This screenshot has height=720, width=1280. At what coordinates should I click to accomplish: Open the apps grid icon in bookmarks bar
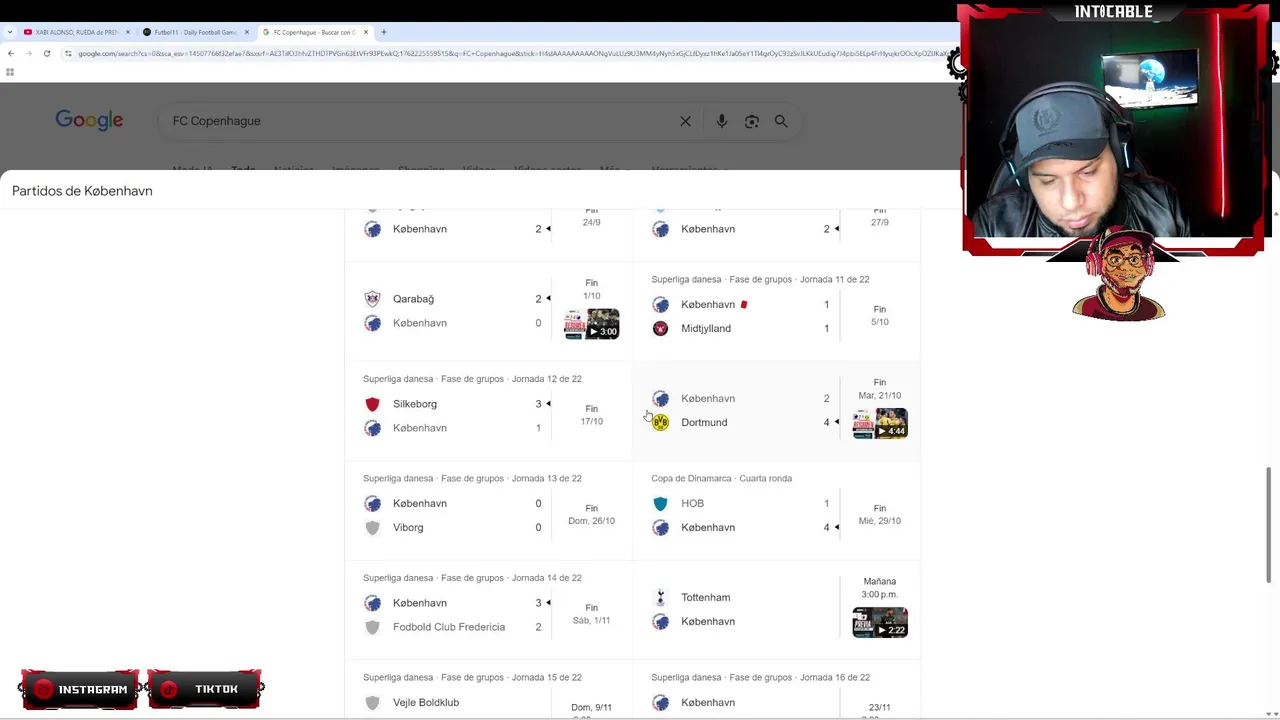tap(10, 72)
